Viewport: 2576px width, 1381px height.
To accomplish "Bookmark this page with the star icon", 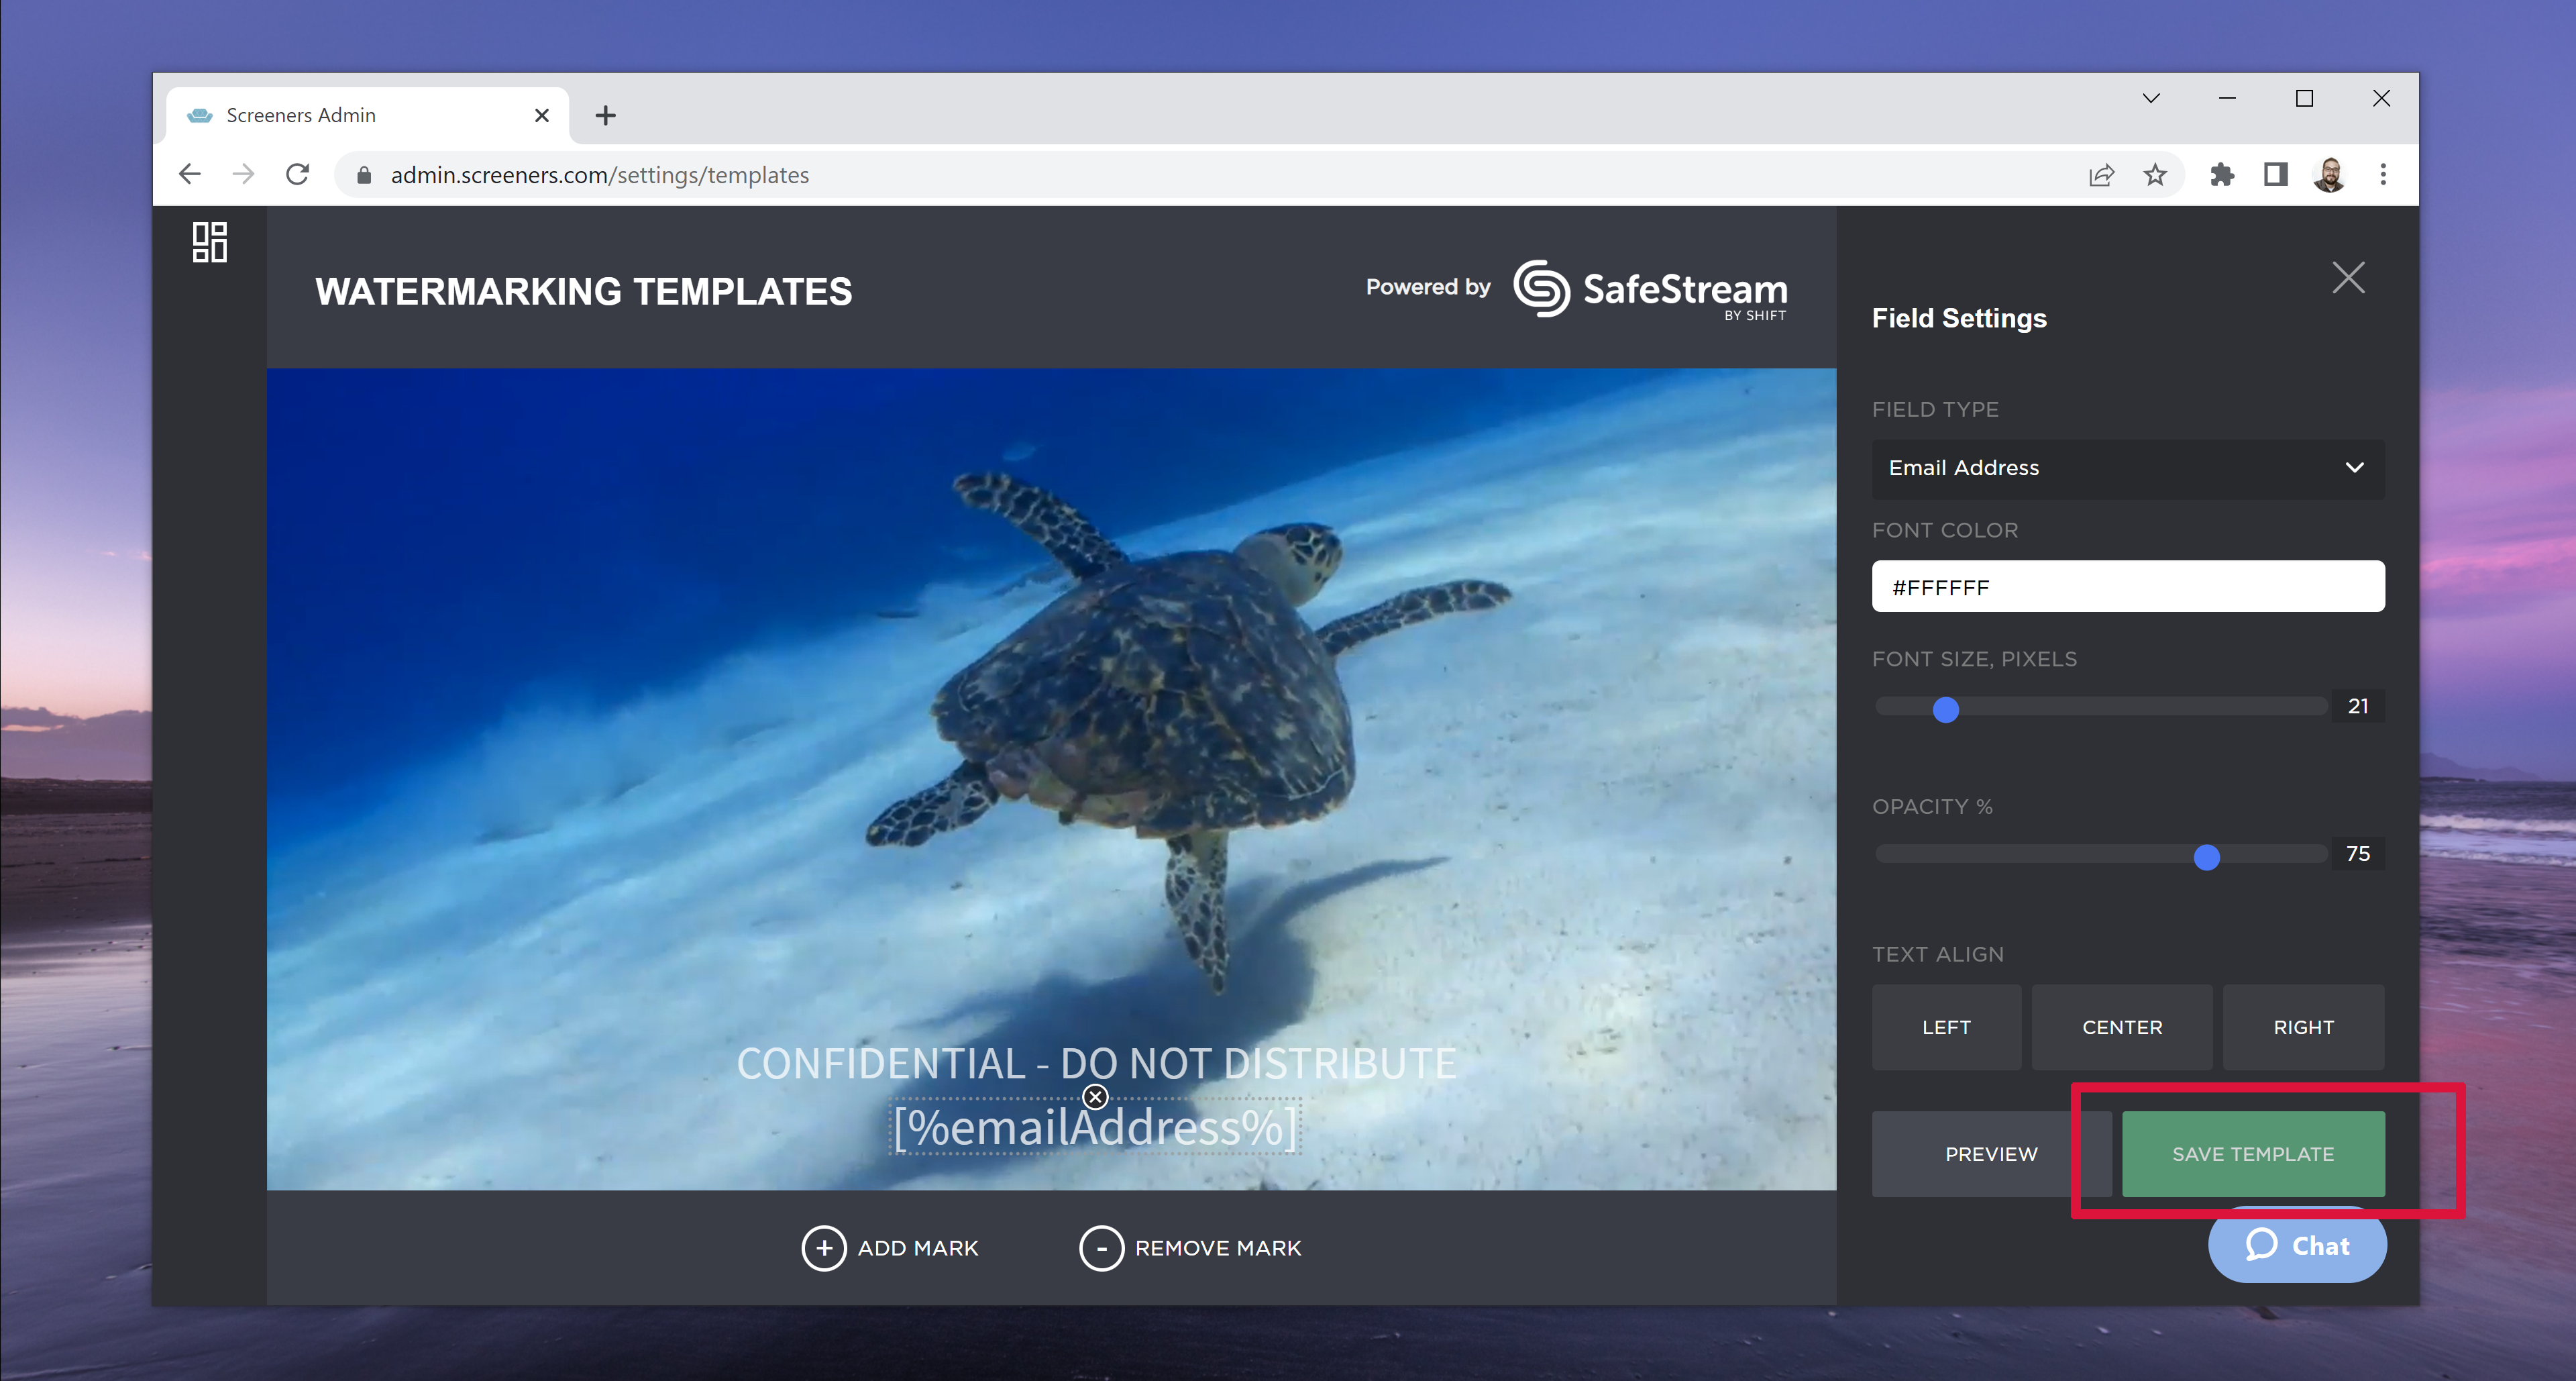I will (x=2155, y=175).
